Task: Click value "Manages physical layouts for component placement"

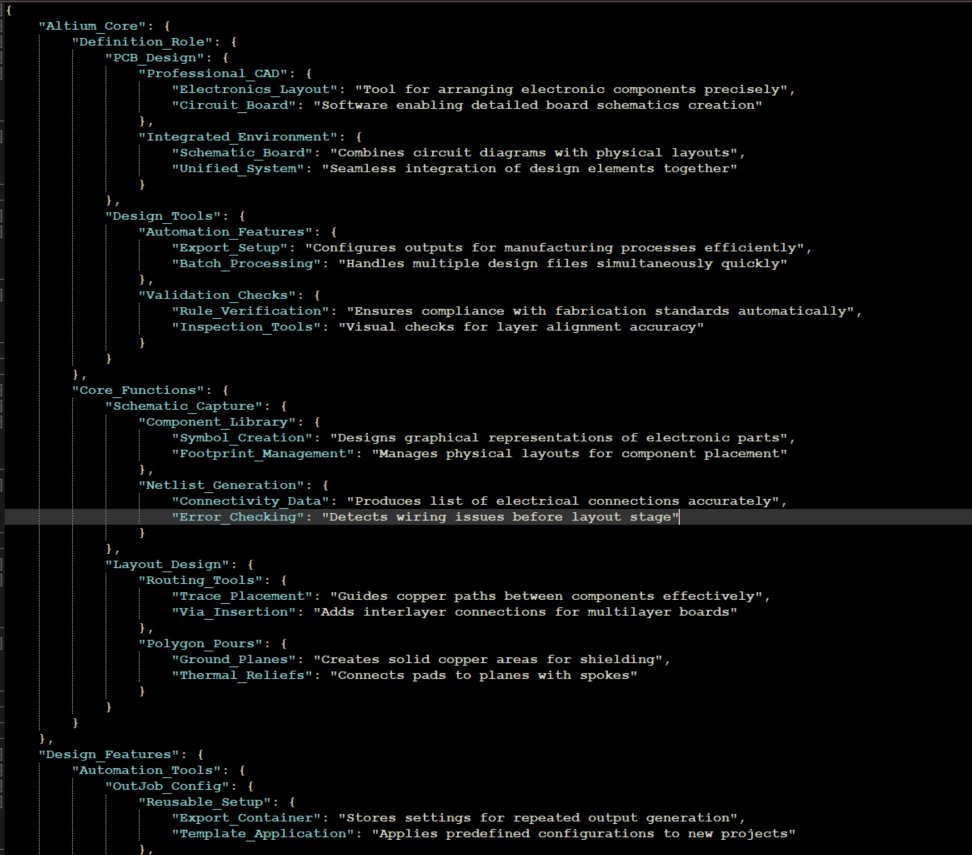Action: coord(579,454)
